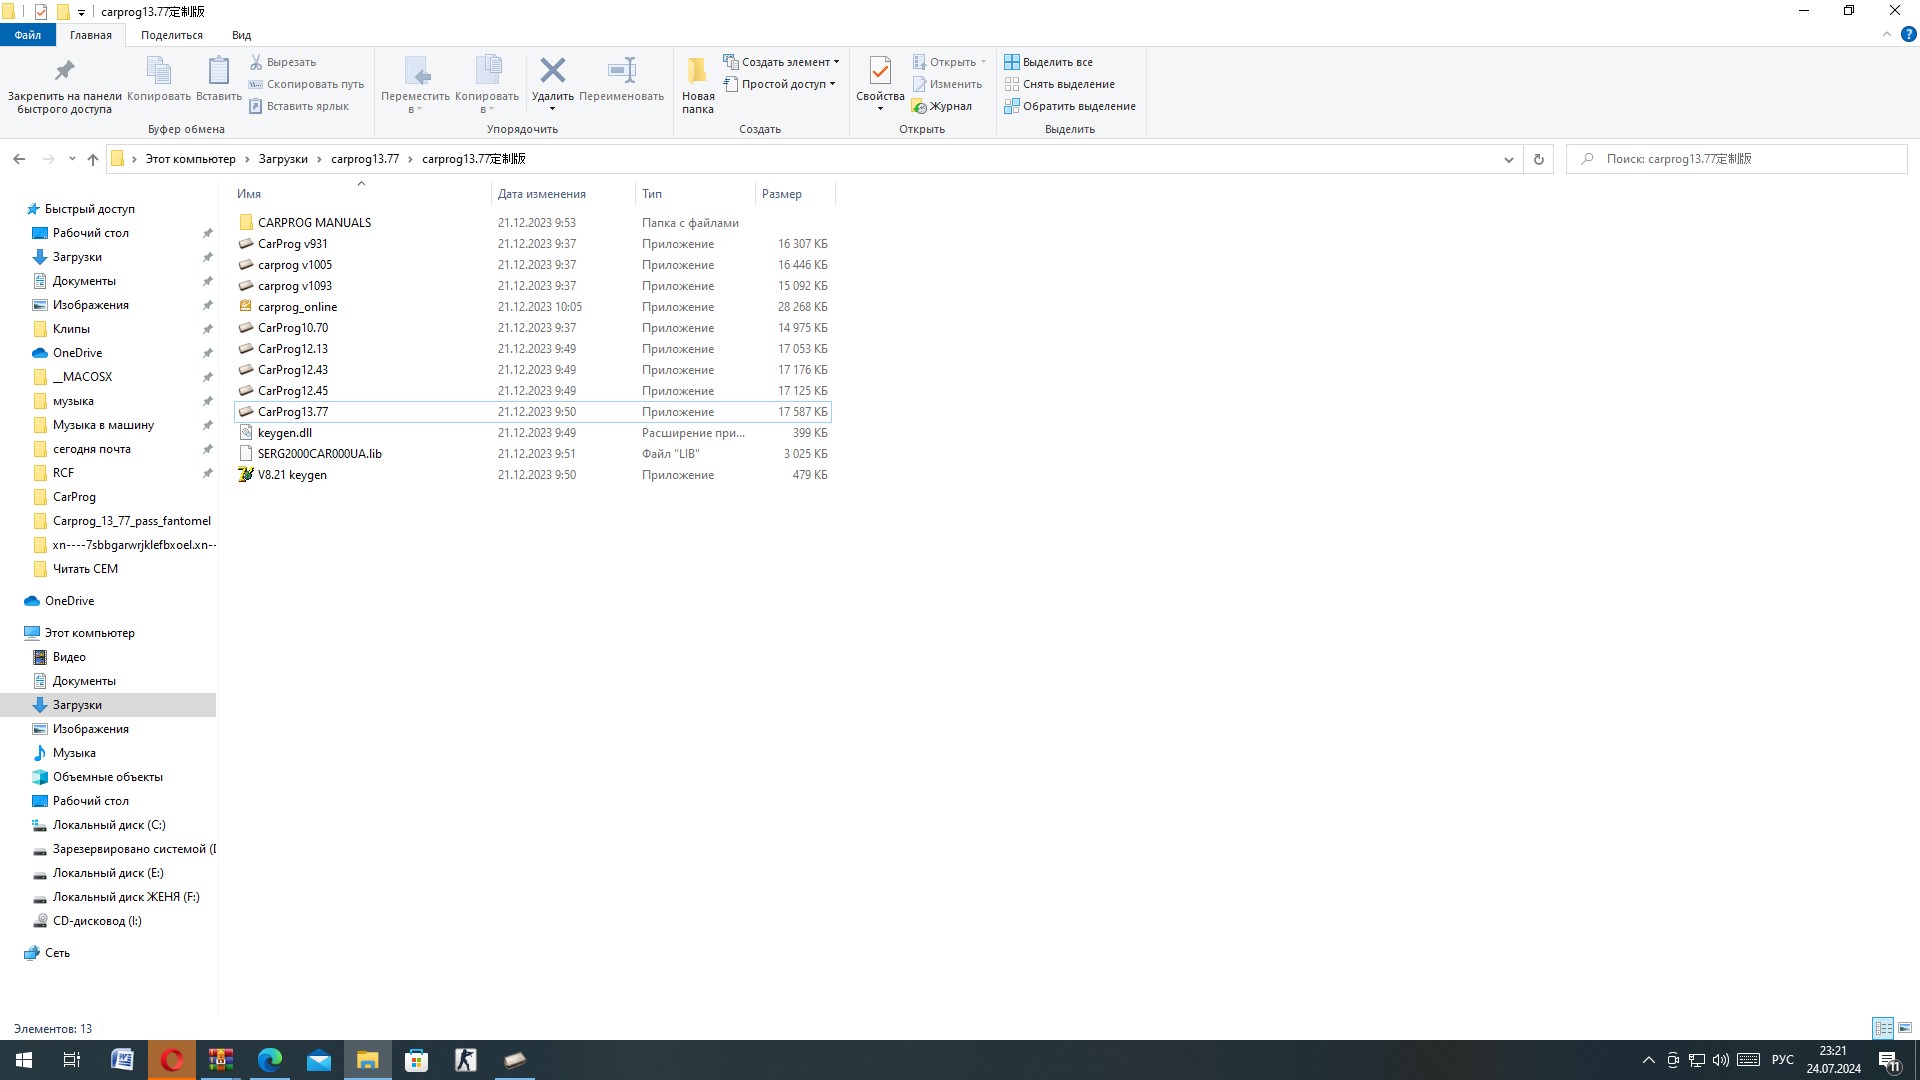Image resolution: width=1920 pixels, height=1080 pixels.
Task: Switch to large thumbnails view in status bar
Action: (x=1905, y=1028)
